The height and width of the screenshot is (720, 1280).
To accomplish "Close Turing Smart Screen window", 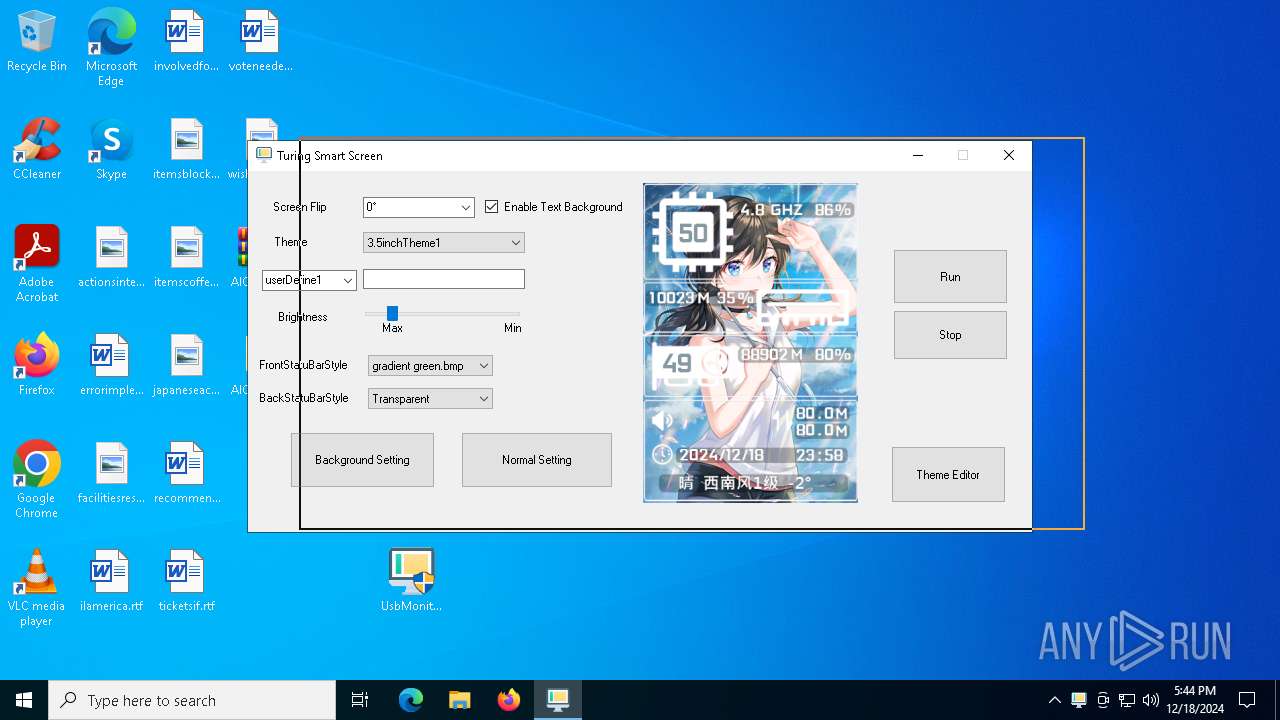I will coord(1009,155).
